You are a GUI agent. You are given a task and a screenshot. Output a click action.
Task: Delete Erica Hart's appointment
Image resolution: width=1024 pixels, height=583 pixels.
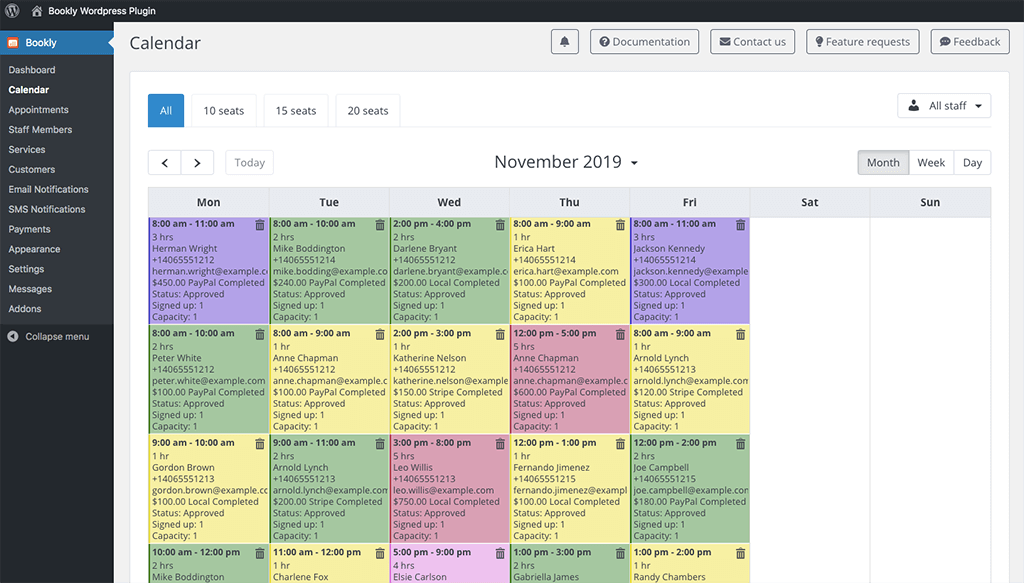coord(620,225)
